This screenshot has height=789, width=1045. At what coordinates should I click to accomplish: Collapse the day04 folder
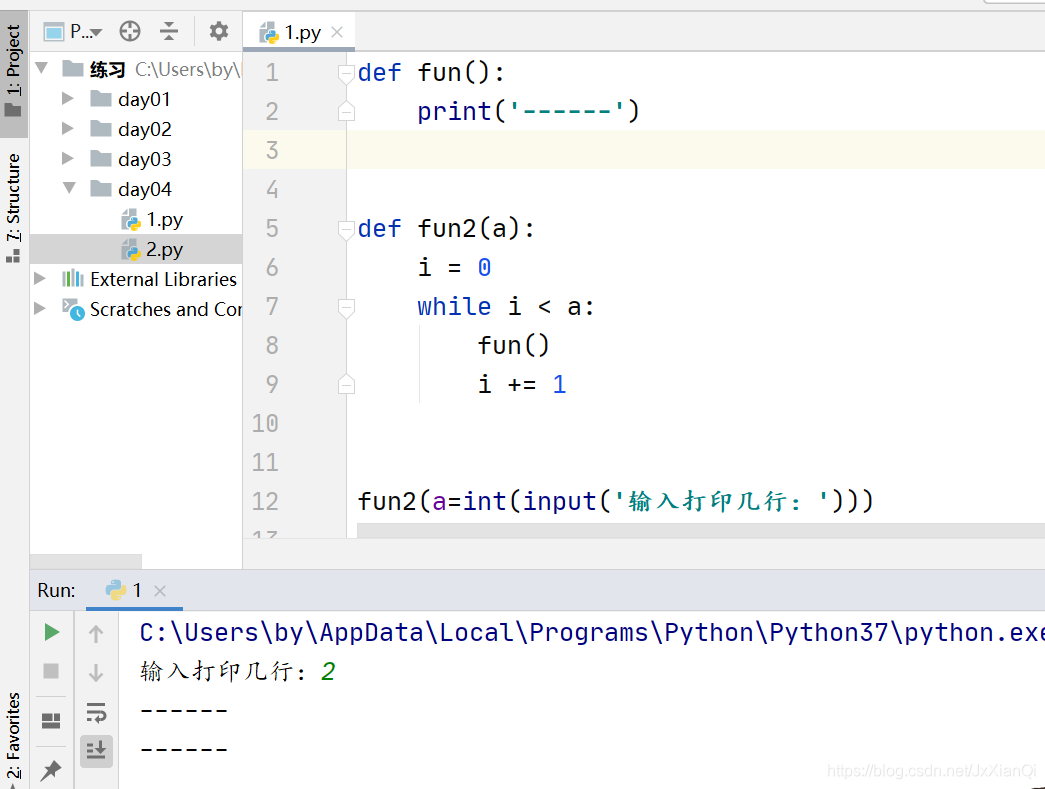(69, 188)
